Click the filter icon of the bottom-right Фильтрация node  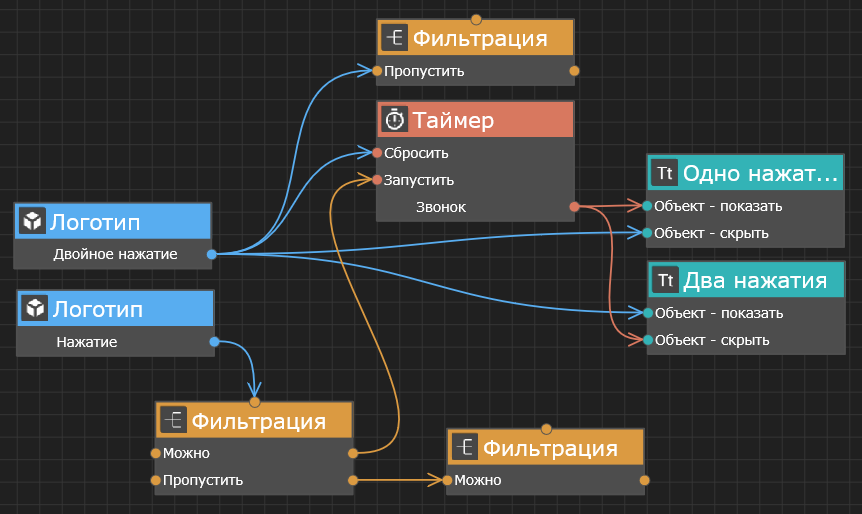click(x=465, y=448)
